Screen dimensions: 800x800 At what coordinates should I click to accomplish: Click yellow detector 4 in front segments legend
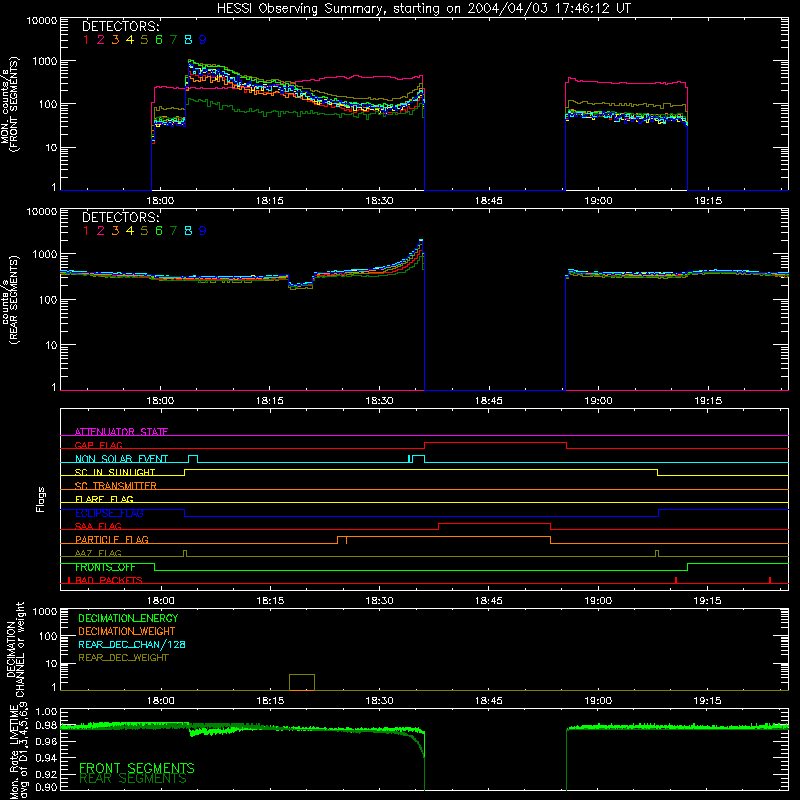[x=130, y=40]
